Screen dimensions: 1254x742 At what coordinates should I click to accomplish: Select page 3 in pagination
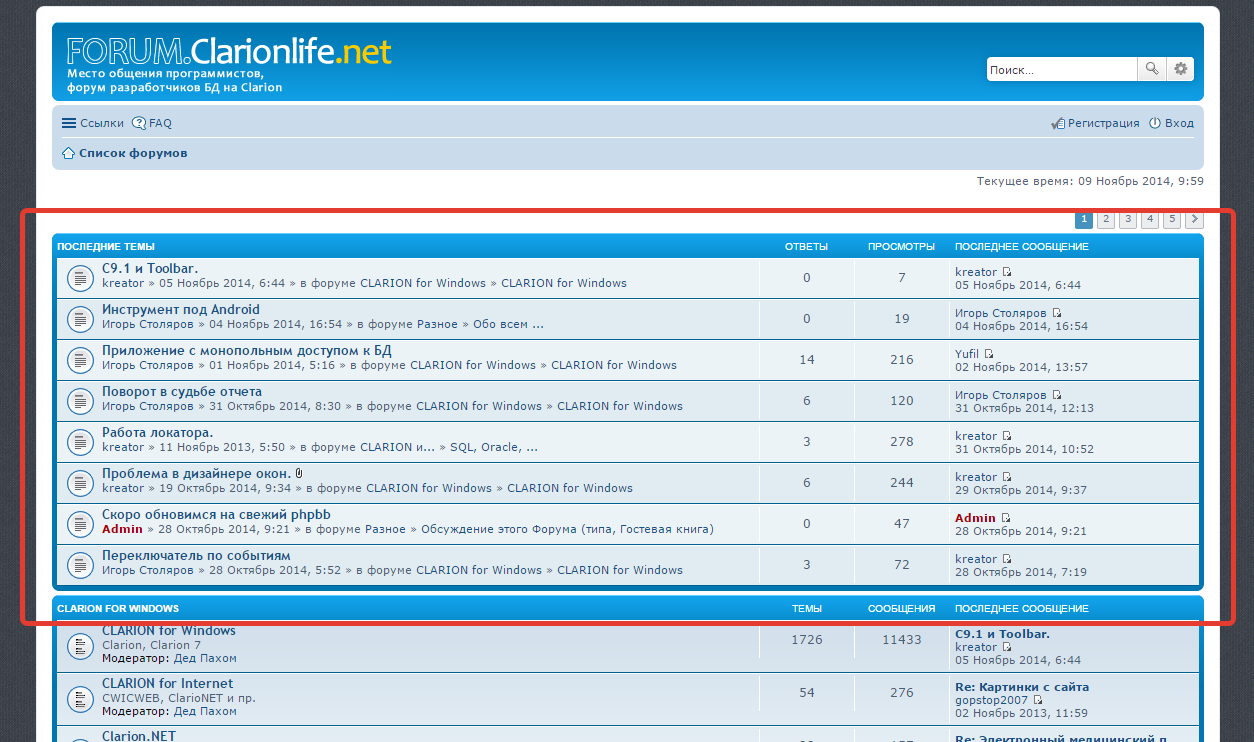pyautogui.click(x=1128, y=219)
